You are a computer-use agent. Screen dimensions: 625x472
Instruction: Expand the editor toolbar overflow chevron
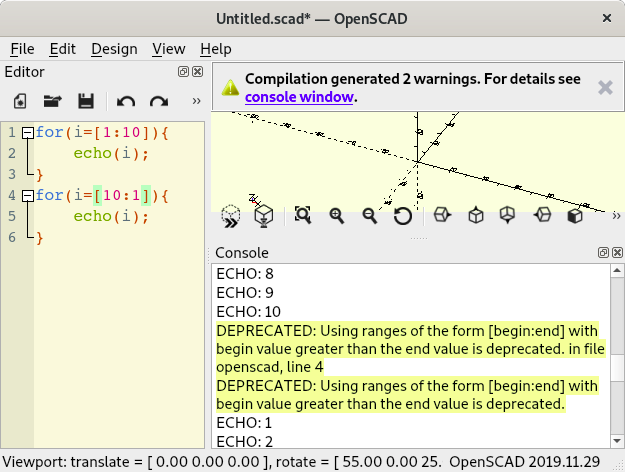point(195,101)
